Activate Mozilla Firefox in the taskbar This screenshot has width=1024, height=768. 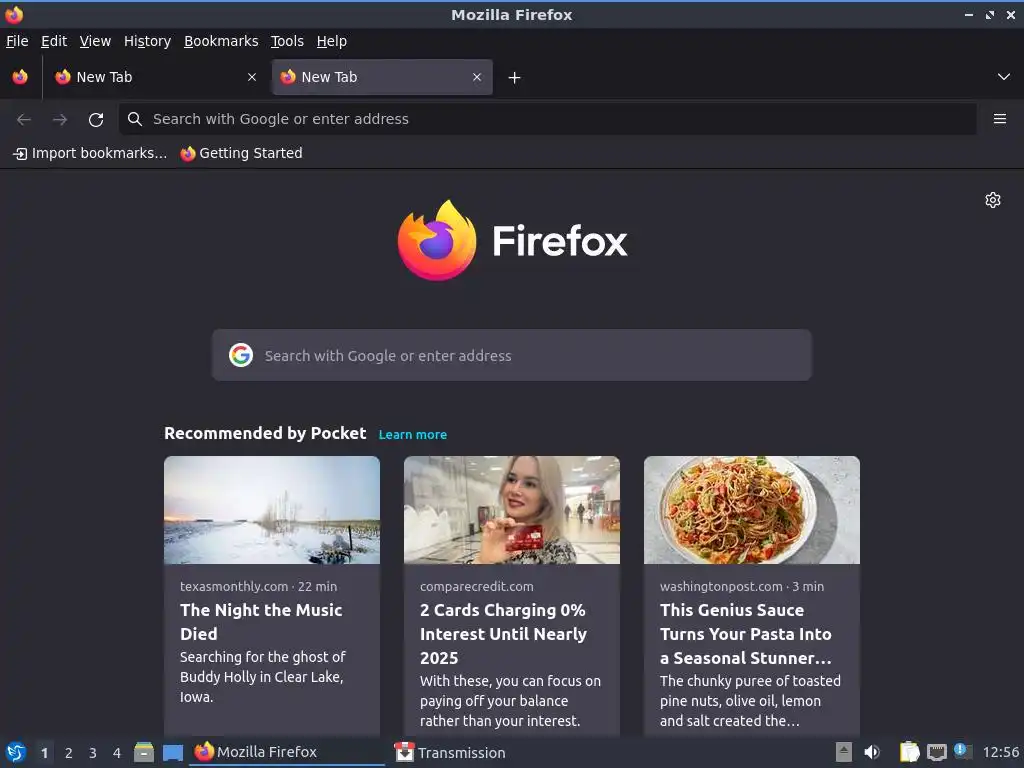coord(287,752)
